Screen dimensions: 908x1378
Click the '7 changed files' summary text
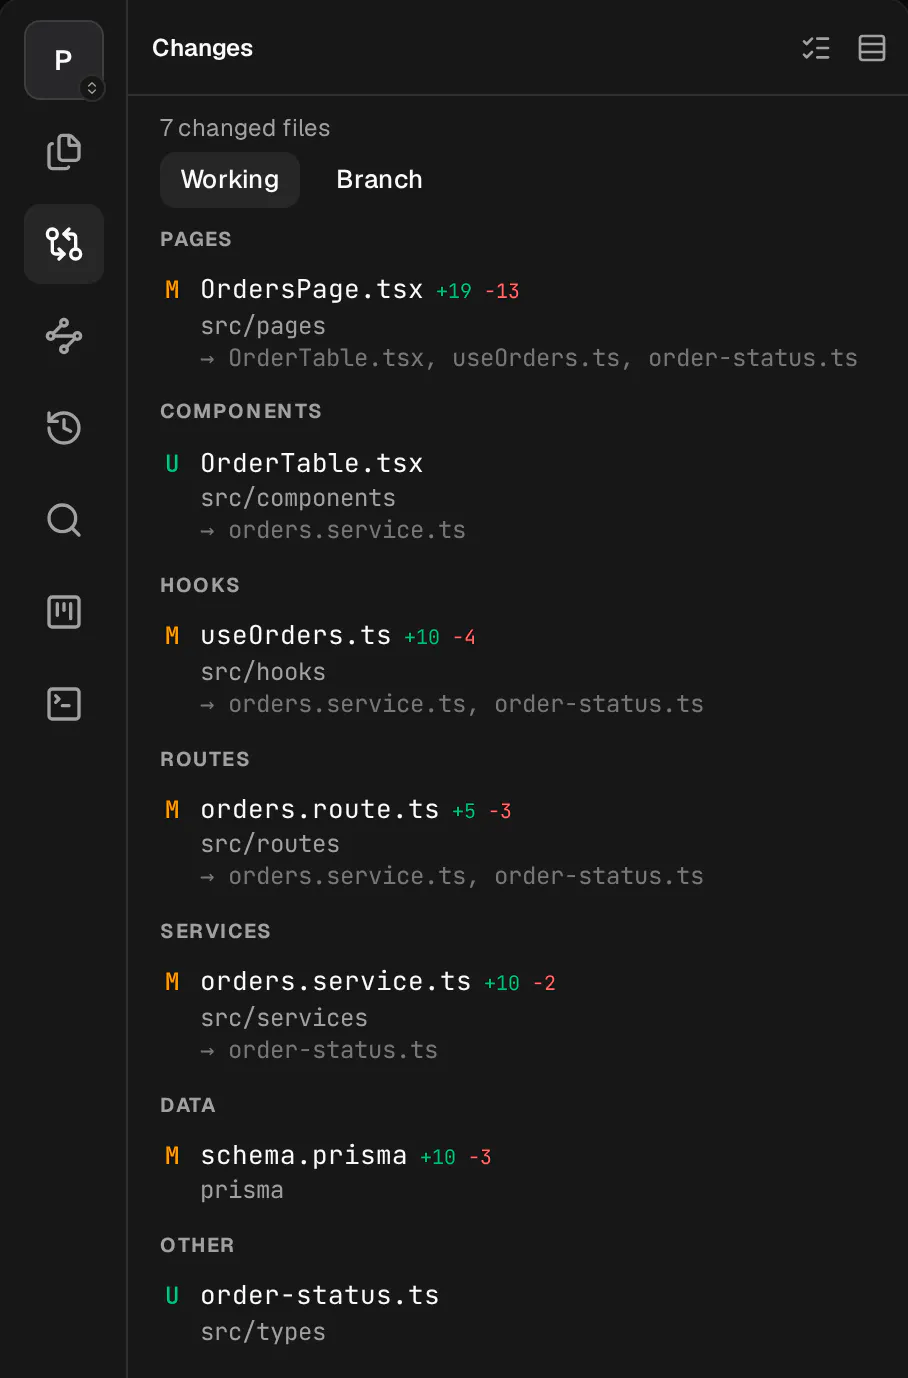tap(245, 128)
